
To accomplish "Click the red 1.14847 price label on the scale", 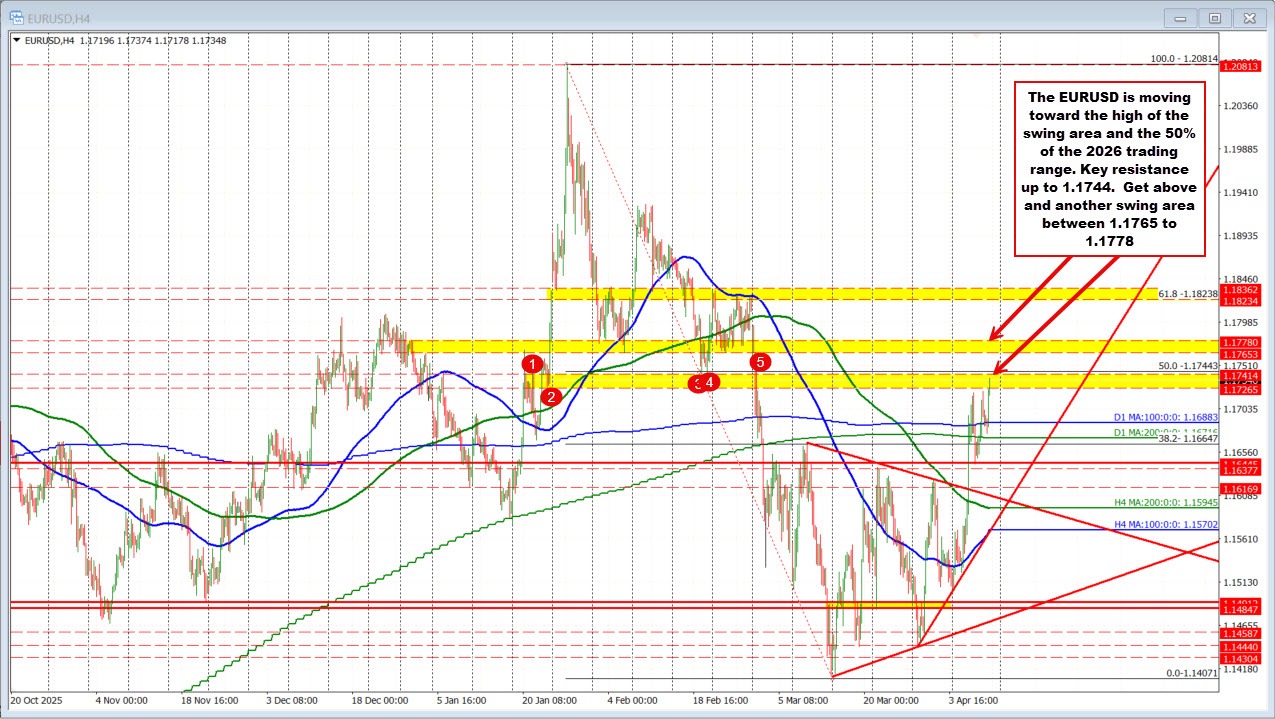I will tap(1243, 607).
